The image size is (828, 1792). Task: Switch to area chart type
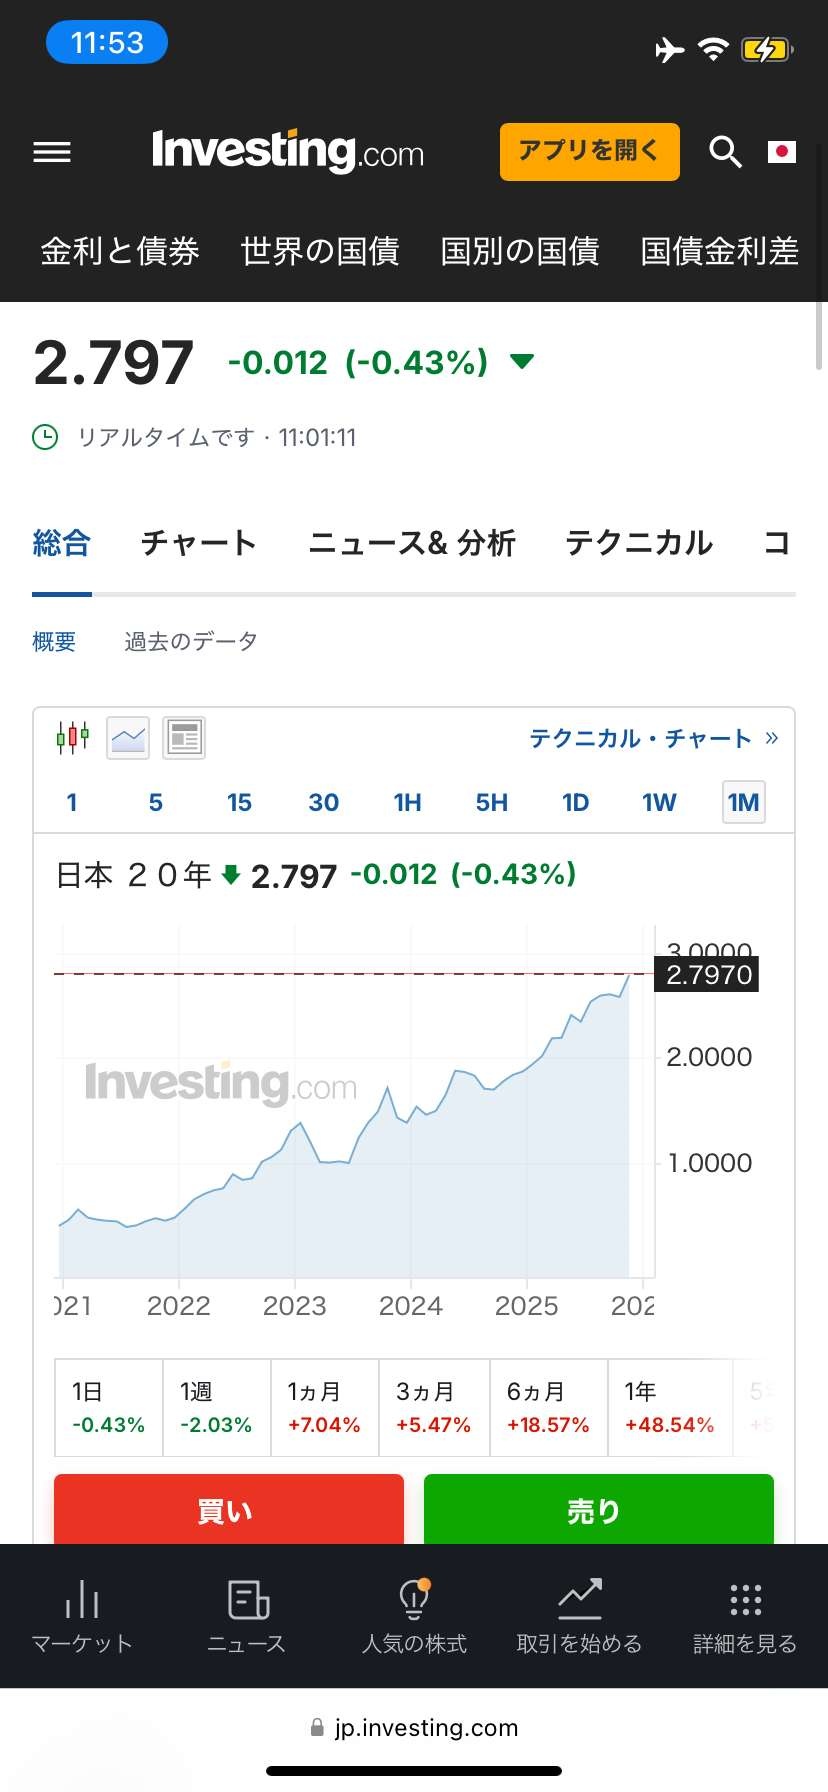(128, 738)
